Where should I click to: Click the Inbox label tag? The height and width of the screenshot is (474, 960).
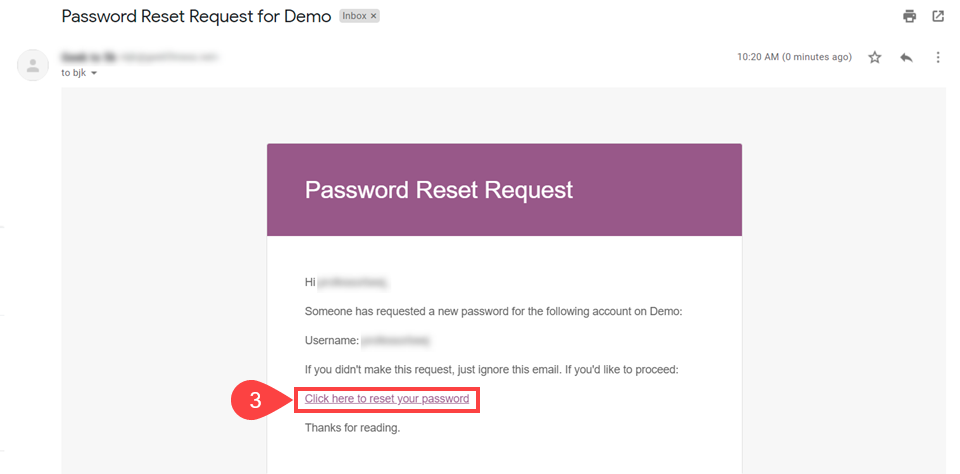point(353,17)
